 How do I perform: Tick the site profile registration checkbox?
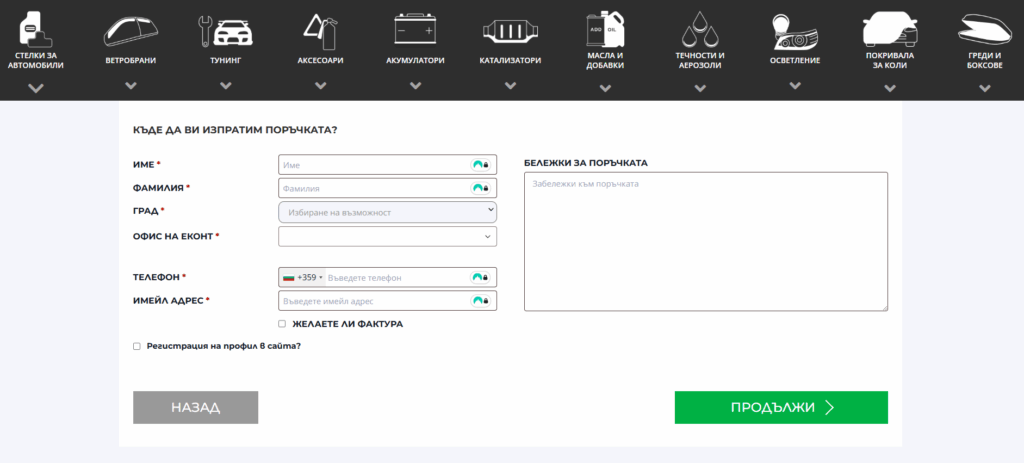point(137,346)
